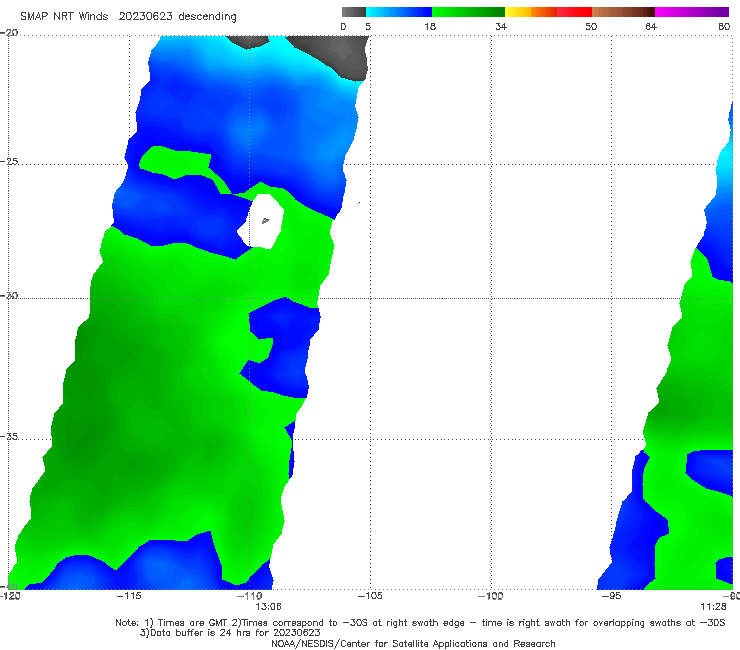Click the longitude label '-110'
This screenshot has width=740, height=650.
point(250,596)
